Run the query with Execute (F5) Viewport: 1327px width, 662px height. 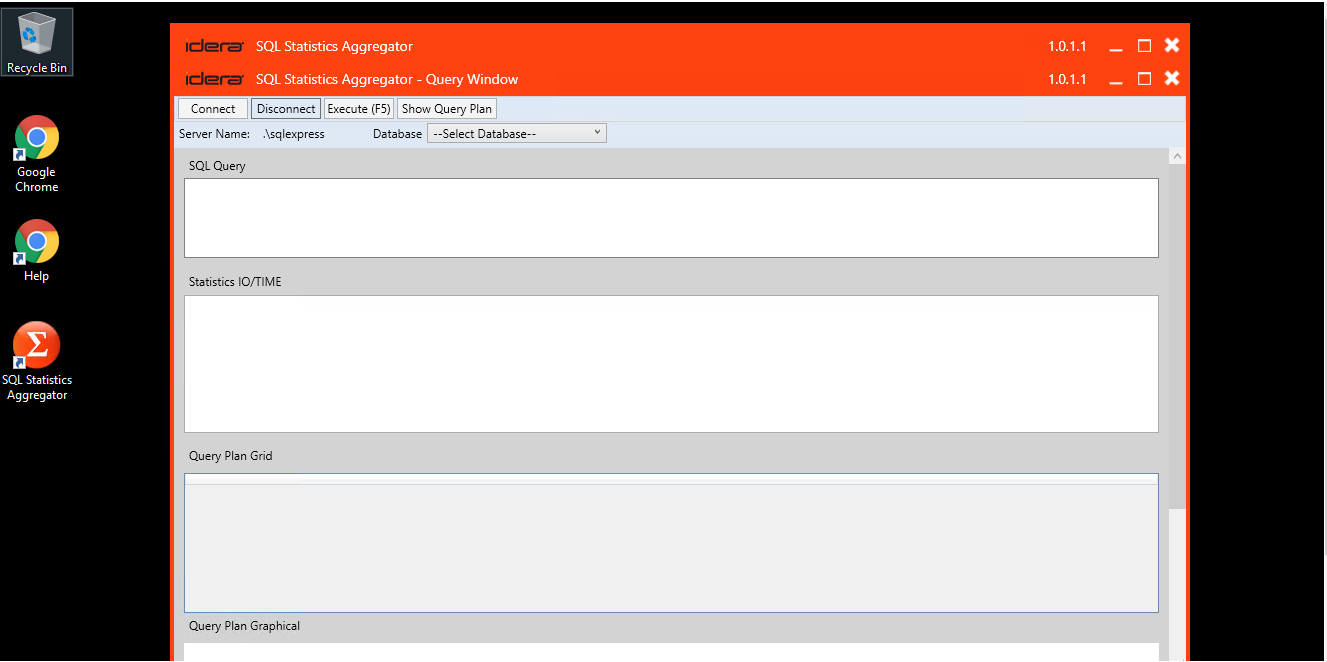pos(359,109)
